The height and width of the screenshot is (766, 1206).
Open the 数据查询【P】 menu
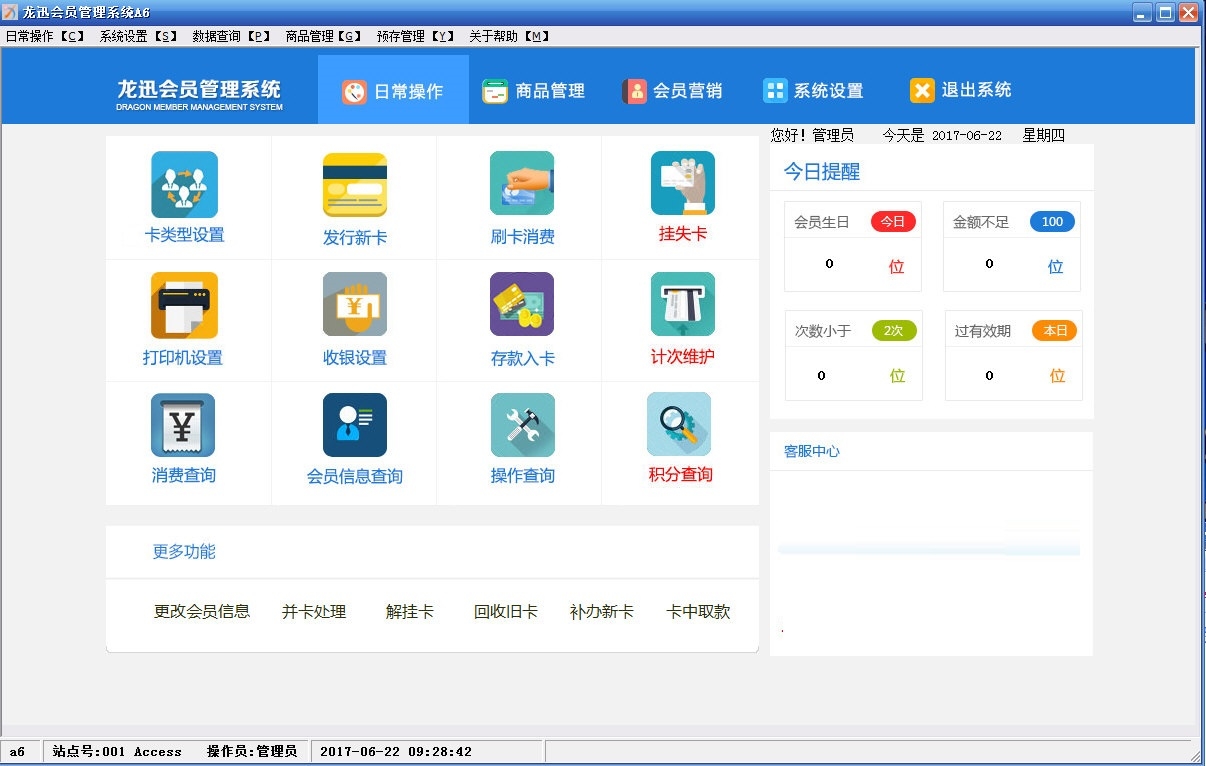232,36
